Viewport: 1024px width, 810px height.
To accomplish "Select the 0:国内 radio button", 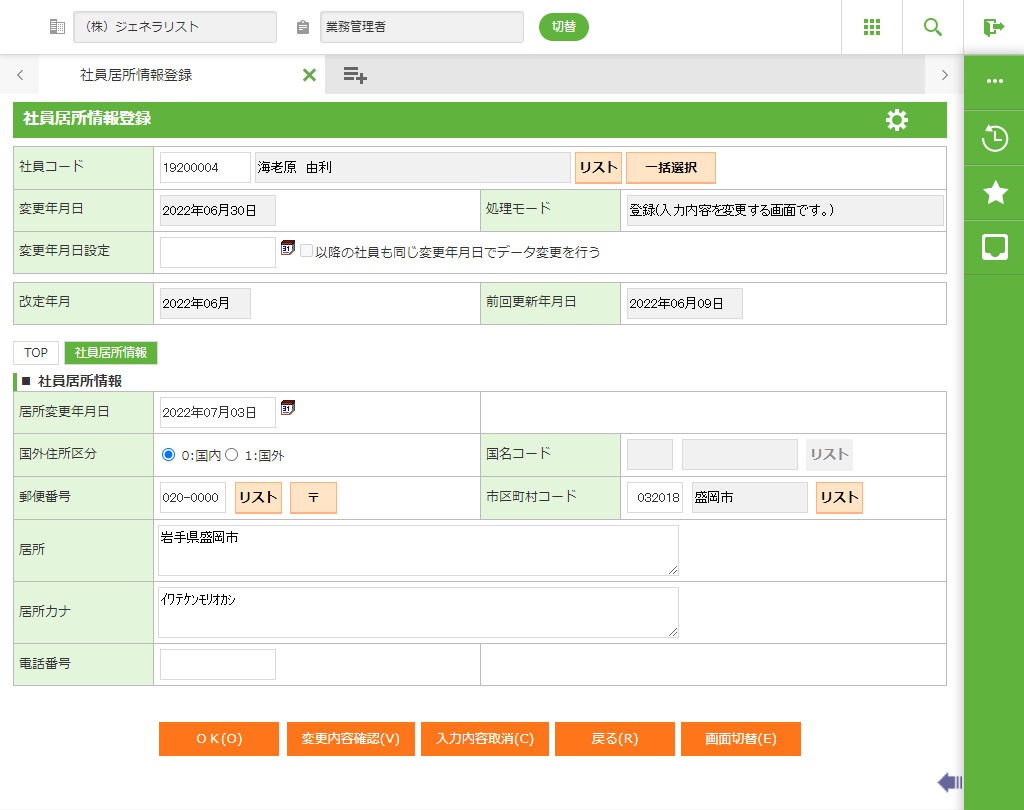I will coord(168,455).
